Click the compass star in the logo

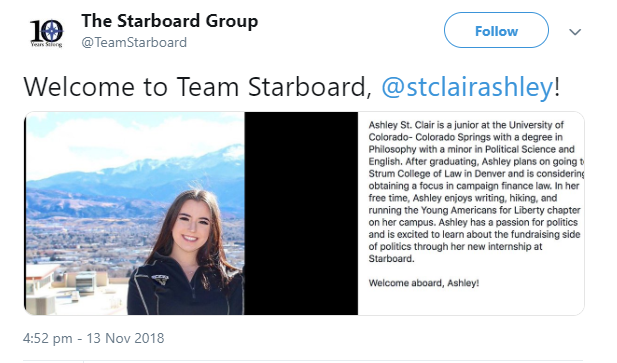[x=53, y=30]
